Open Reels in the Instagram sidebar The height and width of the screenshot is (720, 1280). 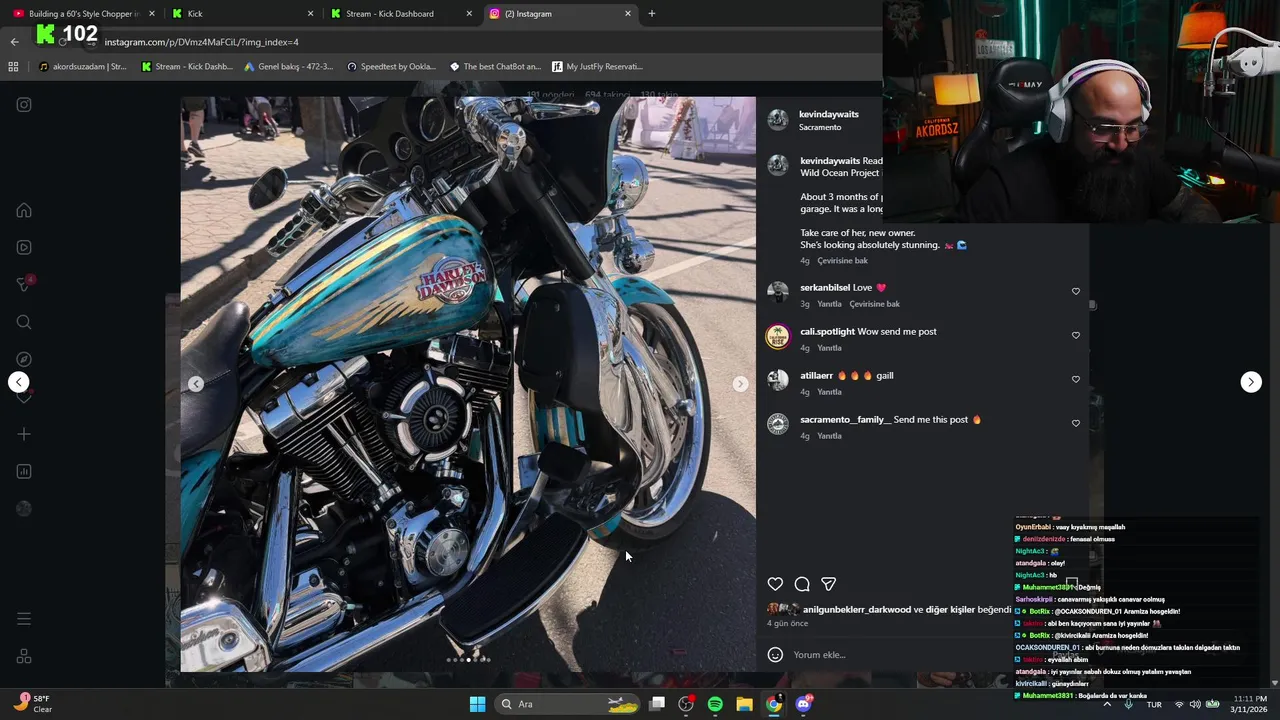24,247
